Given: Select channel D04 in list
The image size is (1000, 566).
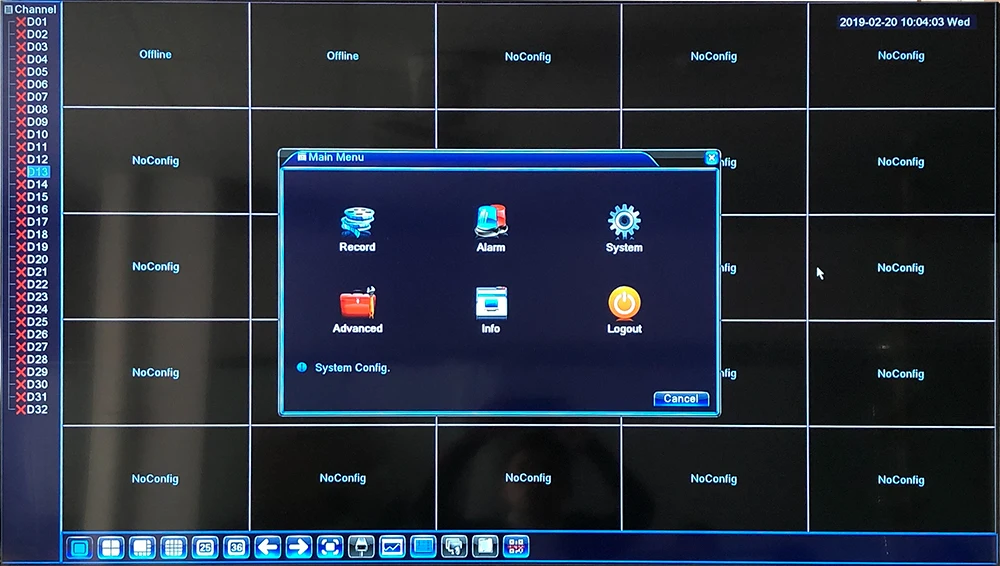Looking at the screenshot, I should pyautogui.click(x=37, y=59).
